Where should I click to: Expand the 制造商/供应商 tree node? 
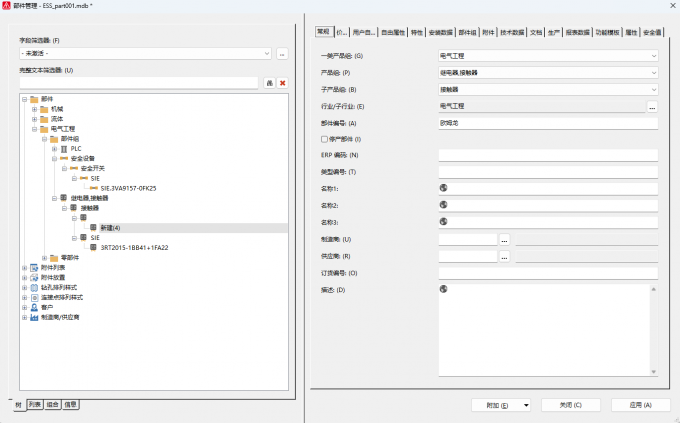25,318
